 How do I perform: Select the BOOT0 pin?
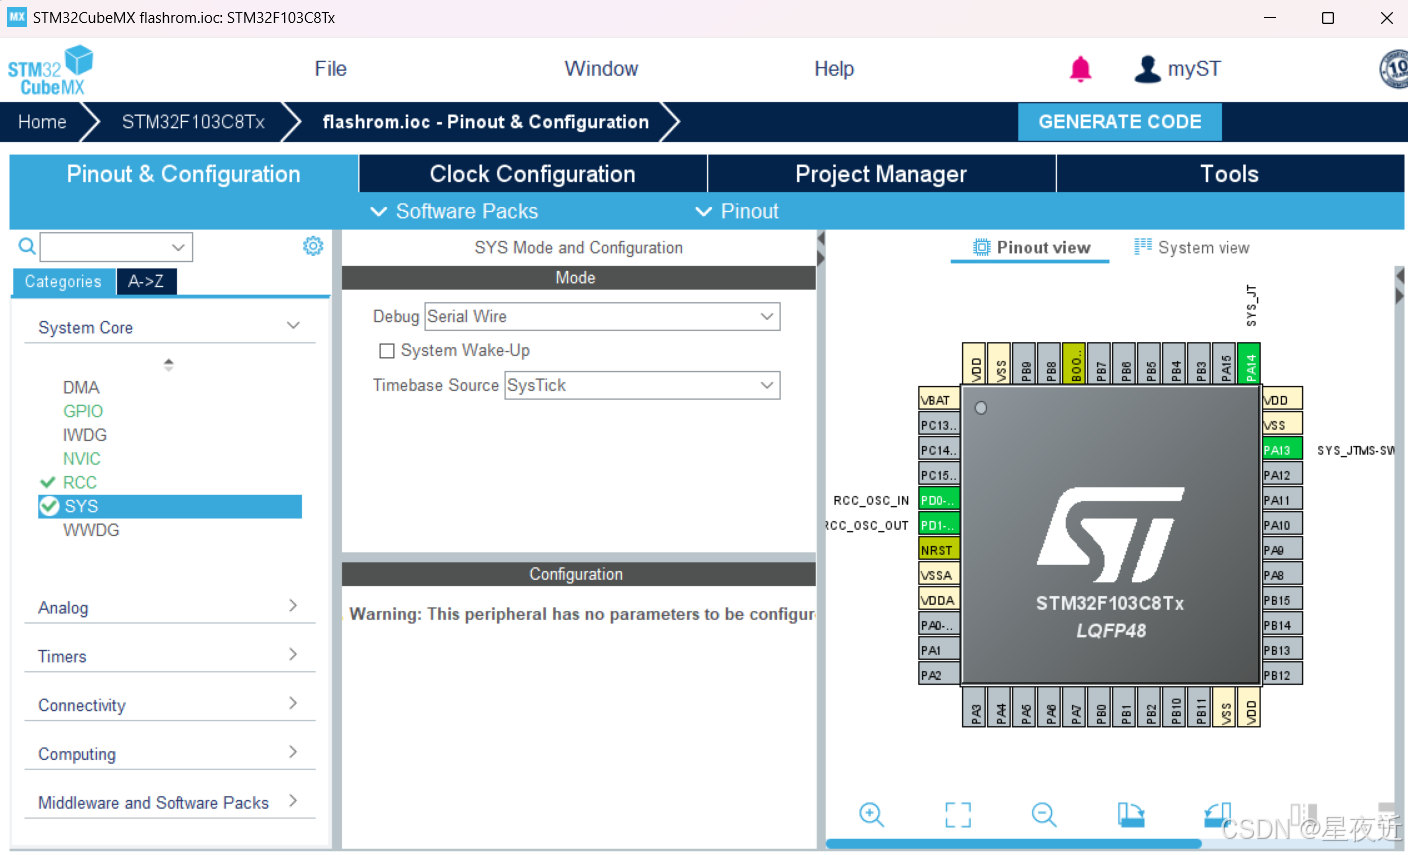pyautogui.click(x=1074, y=364)
